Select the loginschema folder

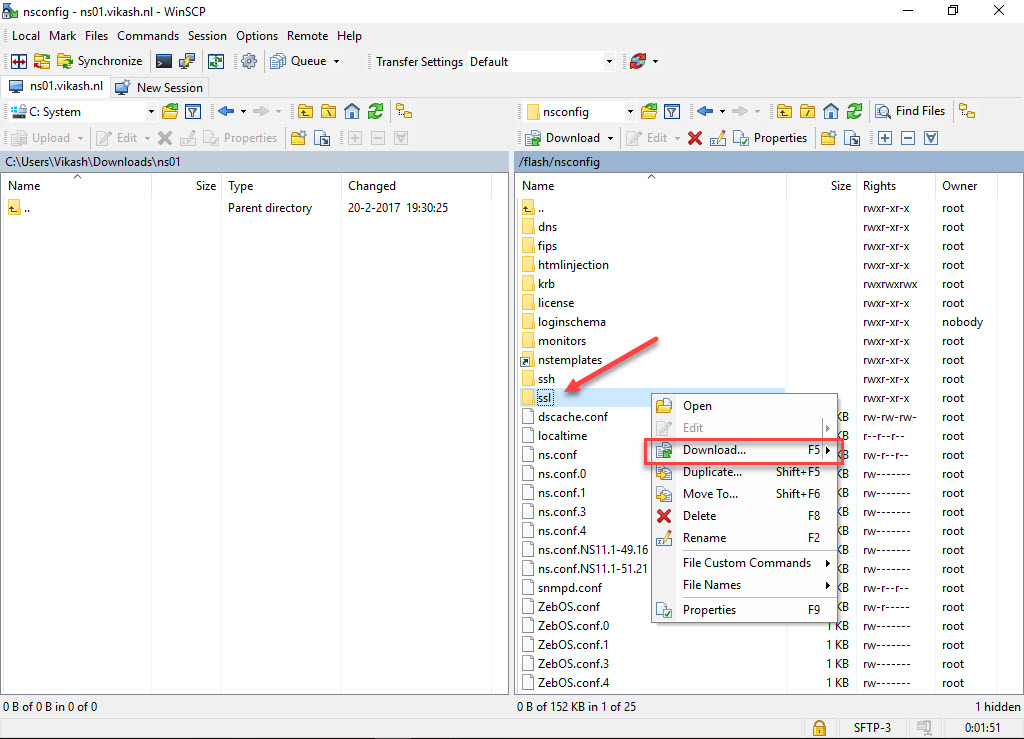(x=571, y=322)
